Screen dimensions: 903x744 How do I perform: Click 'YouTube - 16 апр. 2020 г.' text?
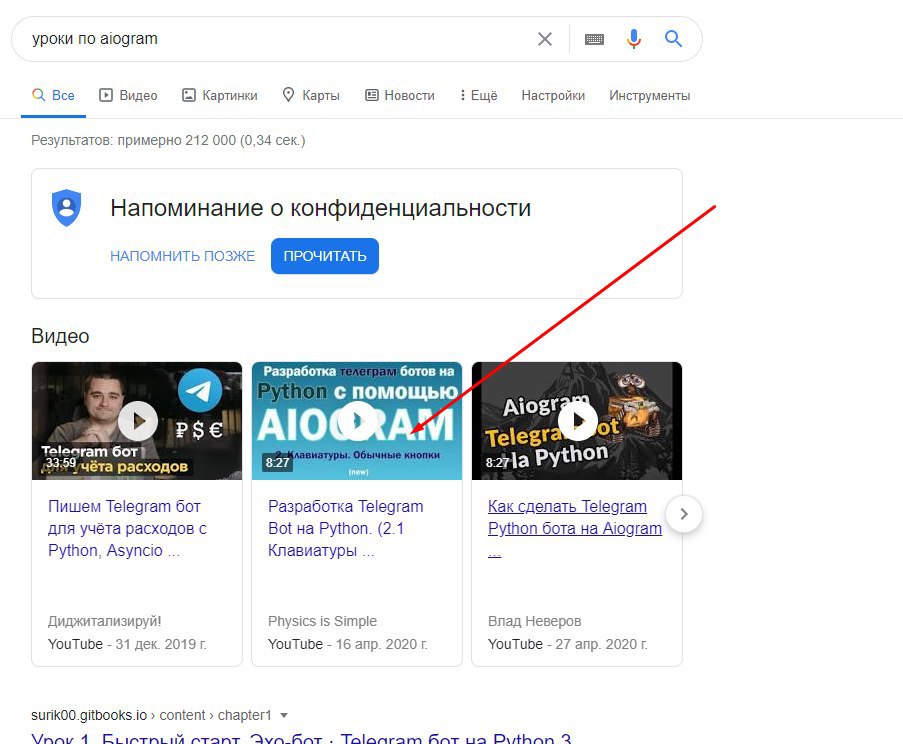click(348, 644)
